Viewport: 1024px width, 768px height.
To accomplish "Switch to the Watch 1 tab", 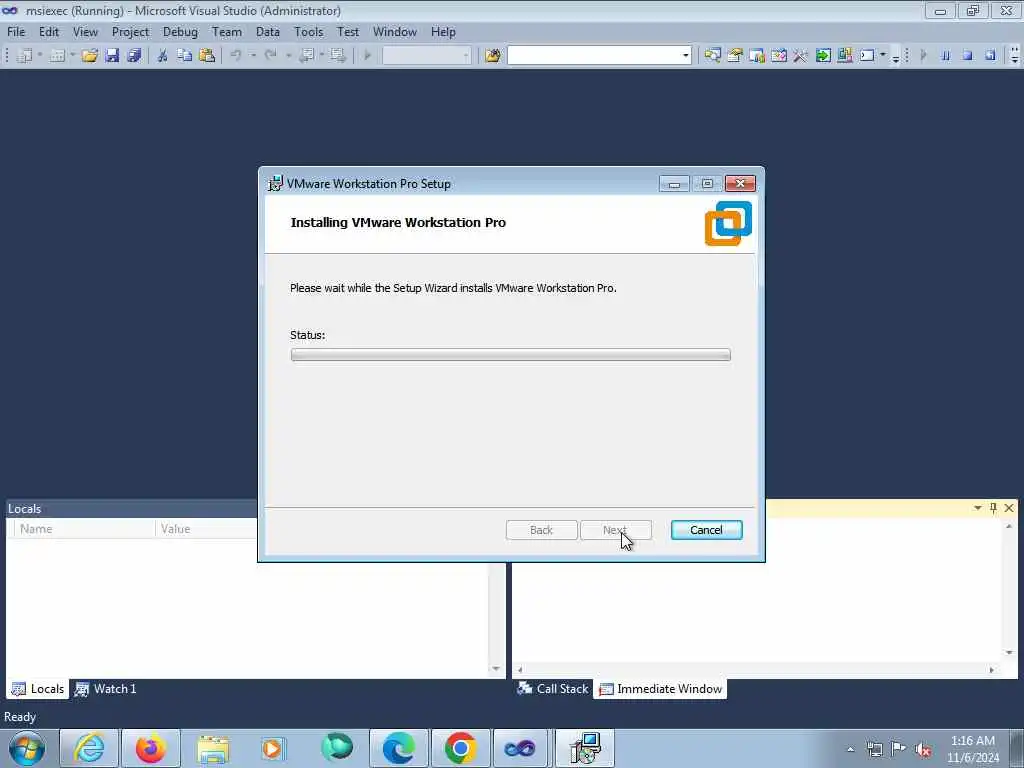I will pos(106,689).
